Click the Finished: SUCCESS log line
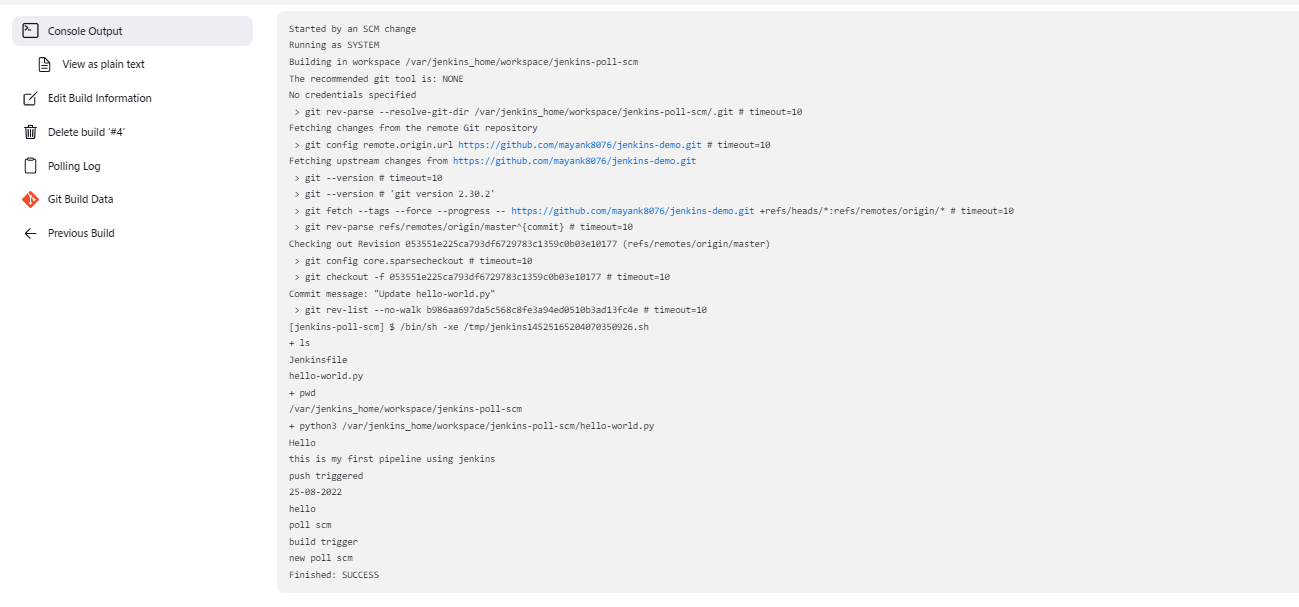This screenshot has height=607, width=1299. point(333,574)
